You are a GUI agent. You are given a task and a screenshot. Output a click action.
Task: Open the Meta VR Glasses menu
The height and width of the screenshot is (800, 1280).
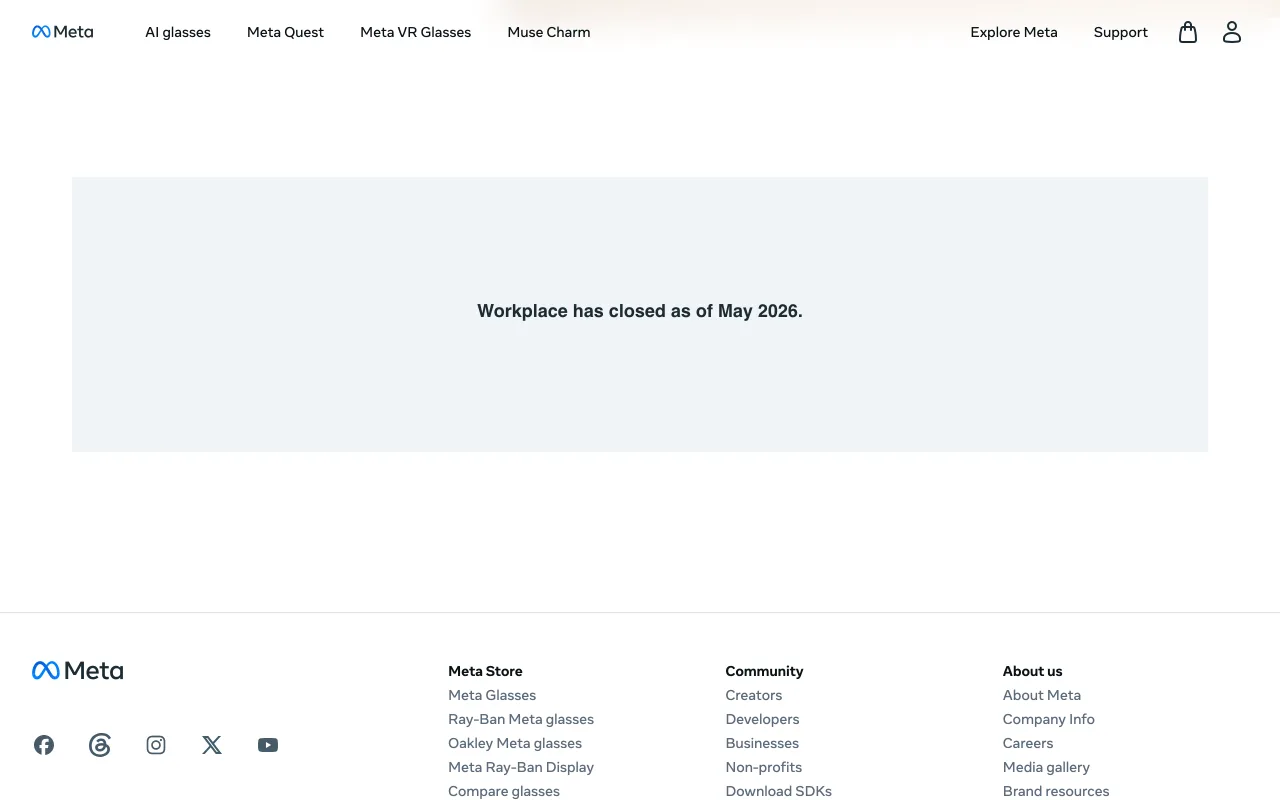point(415,32)
